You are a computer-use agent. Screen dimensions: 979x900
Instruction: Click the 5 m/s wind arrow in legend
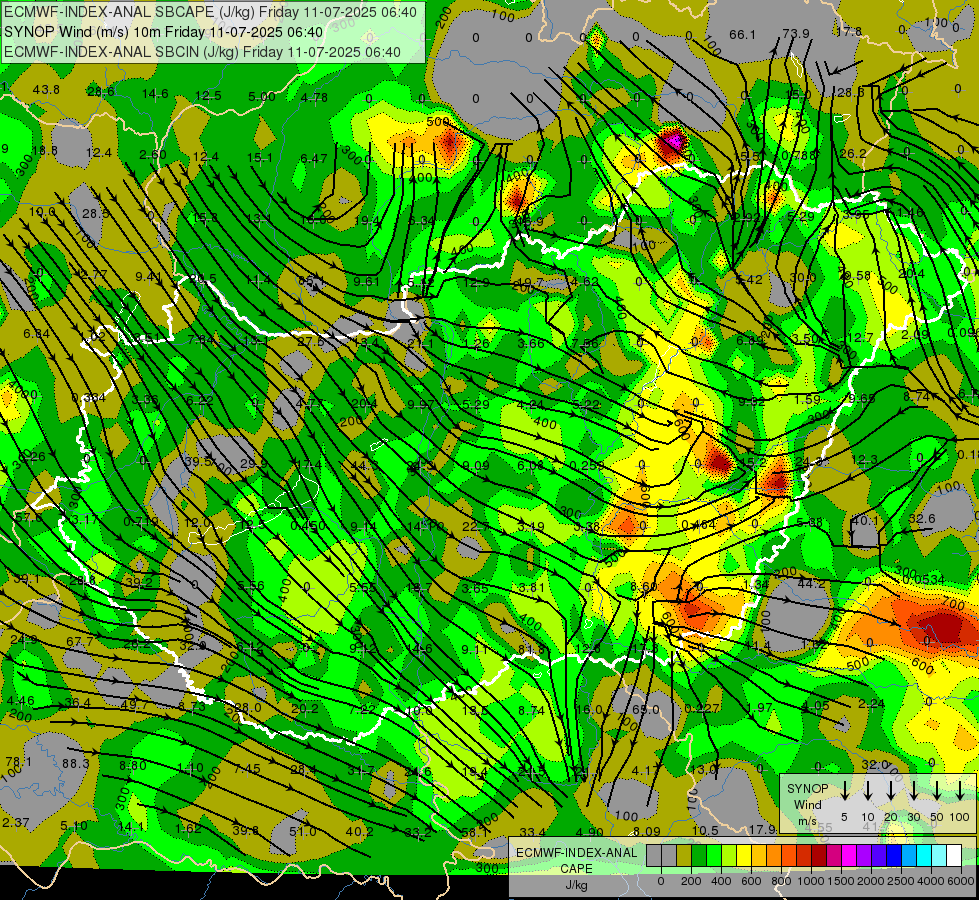(845, 790)
